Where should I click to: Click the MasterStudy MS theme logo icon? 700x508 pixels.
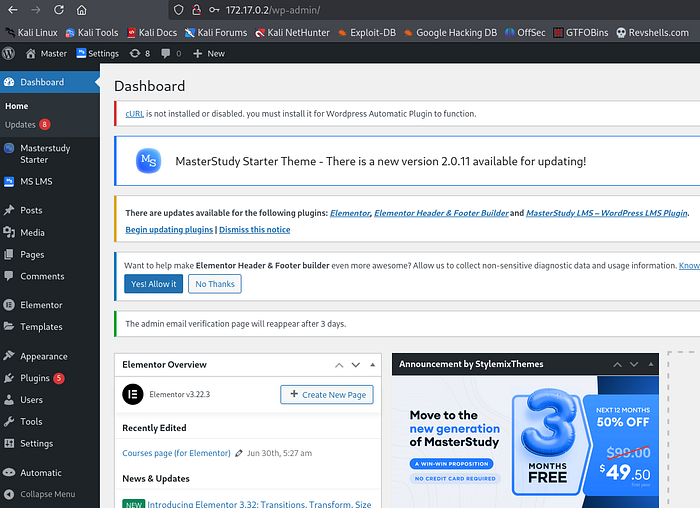coord(148,161)
